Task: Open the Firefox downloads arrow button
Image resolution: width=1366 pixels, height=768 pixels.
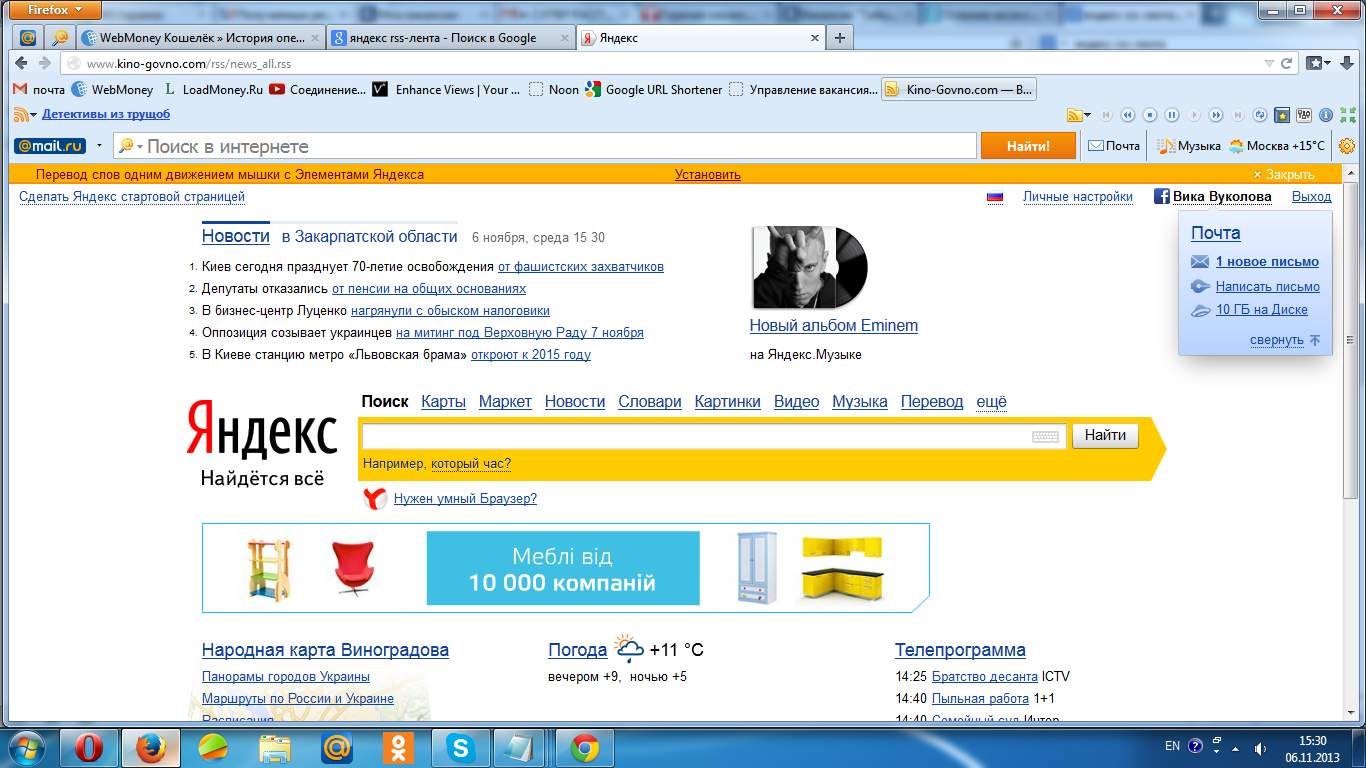Action: (1346, 63)
